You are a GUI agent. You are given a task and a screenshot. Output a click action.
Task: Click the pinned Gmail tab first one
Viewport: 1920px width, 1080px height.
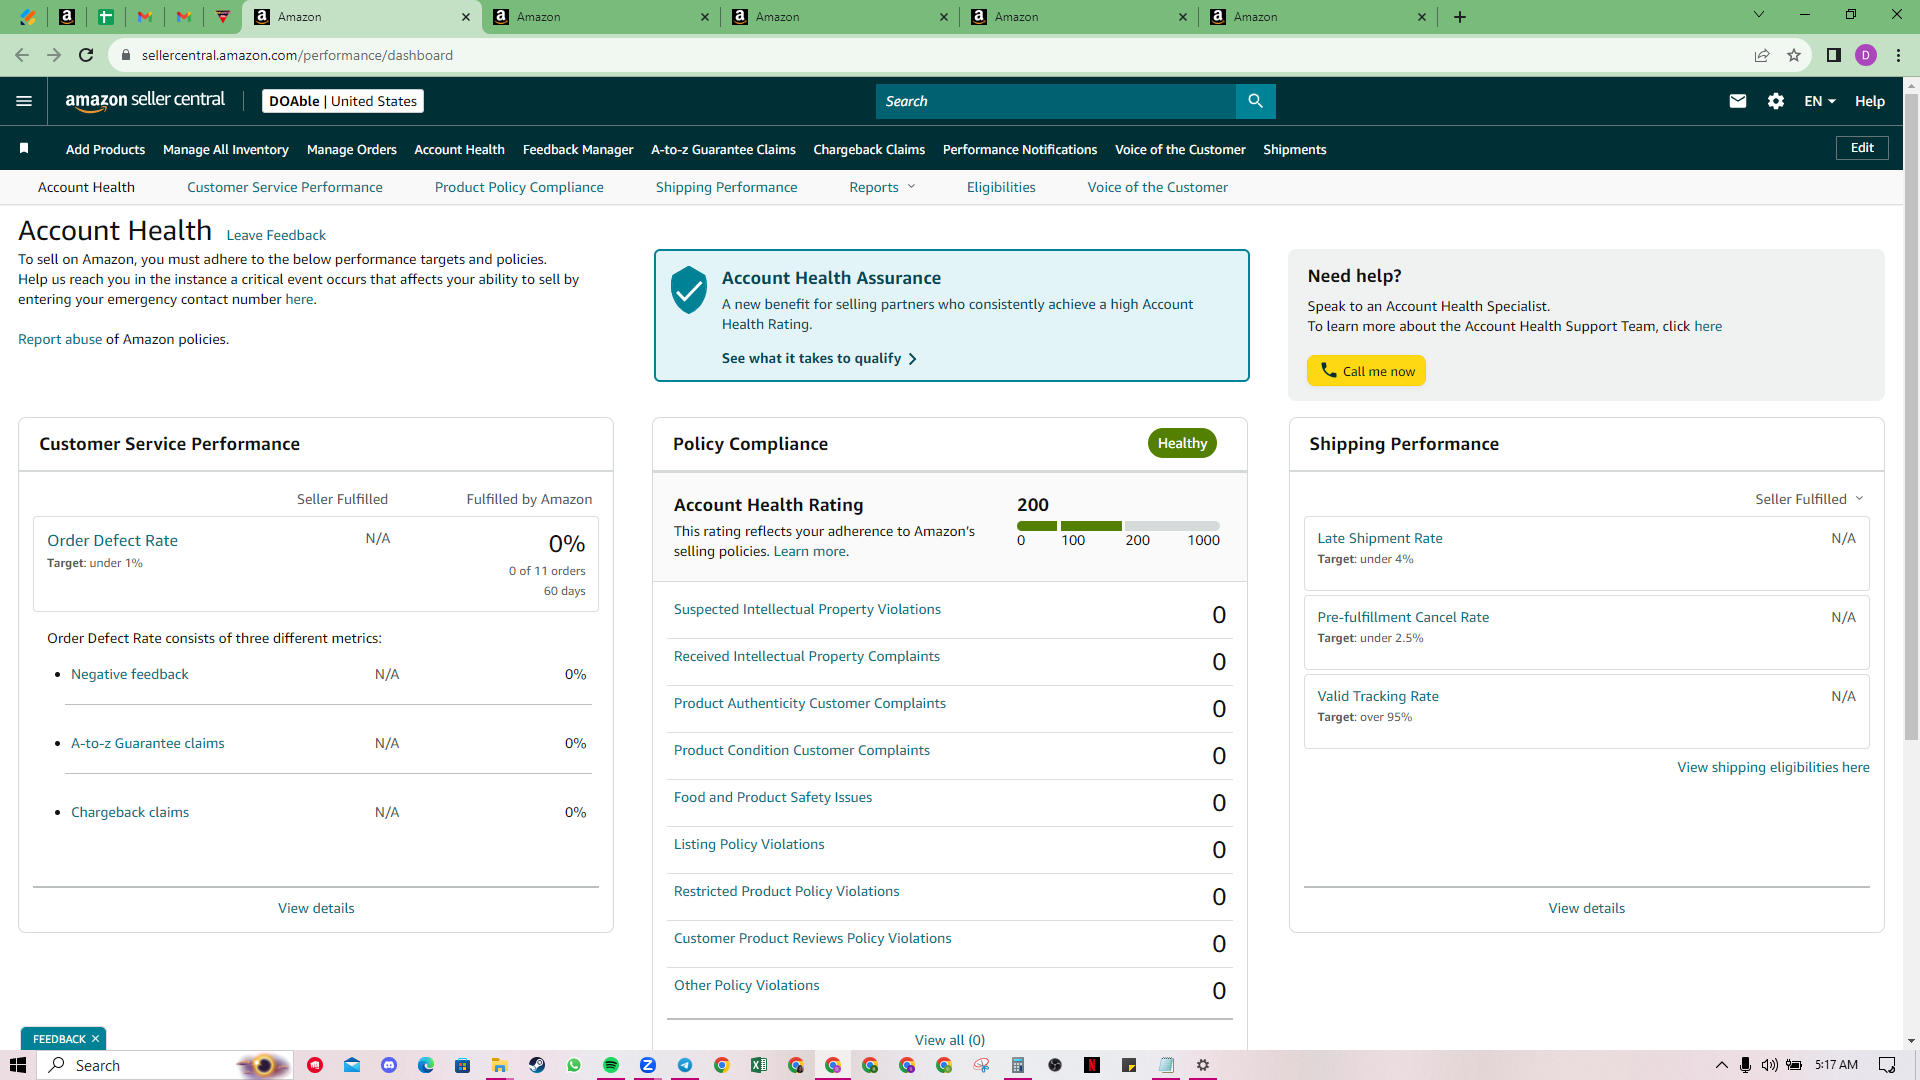point(145,17)
